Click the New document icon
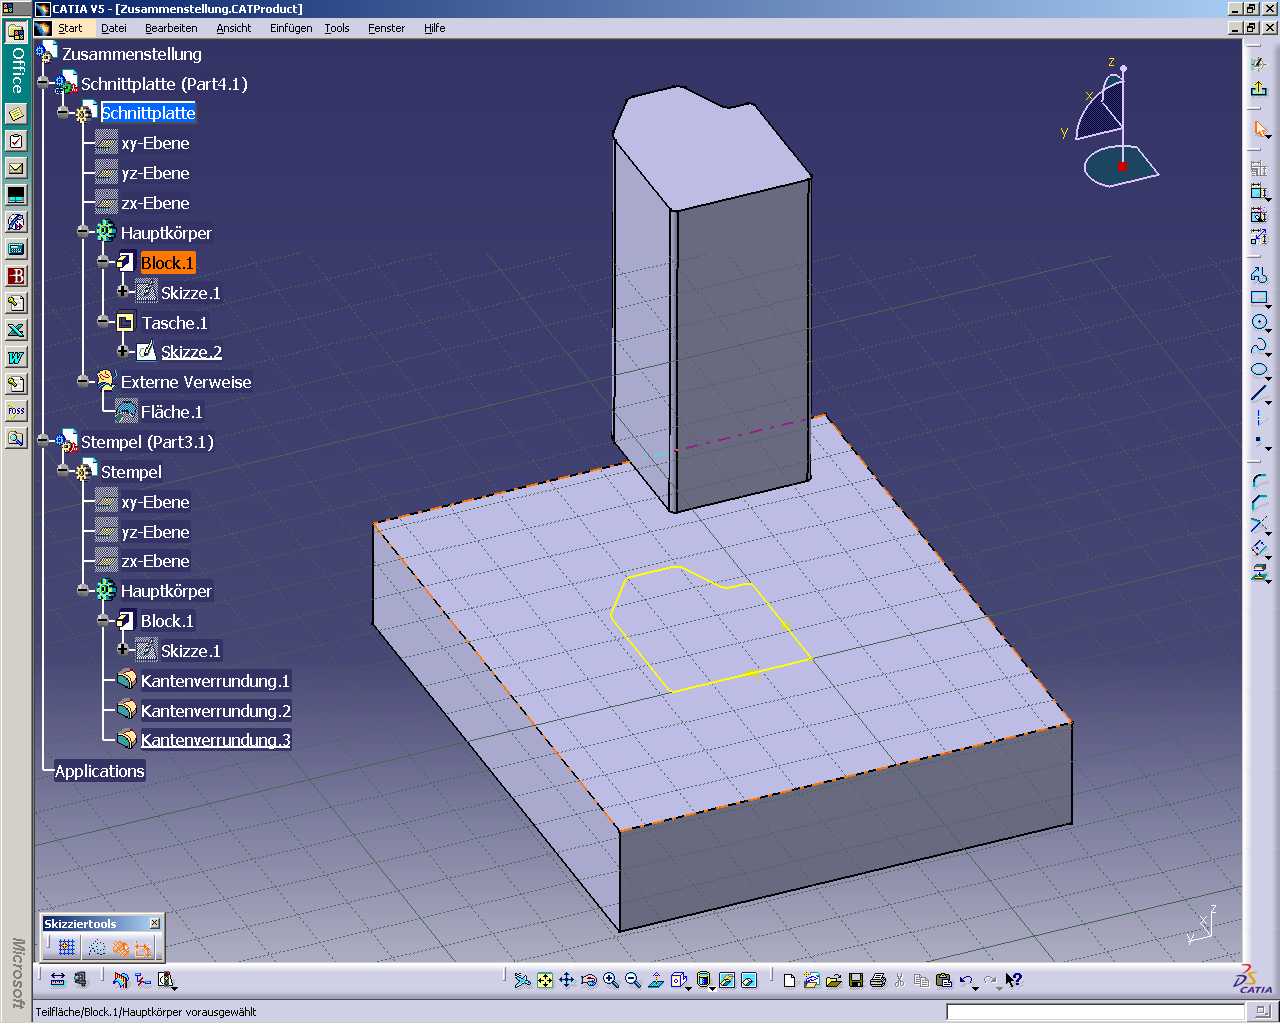Viewport: 1280px width, 1024px height. [789, 980]
